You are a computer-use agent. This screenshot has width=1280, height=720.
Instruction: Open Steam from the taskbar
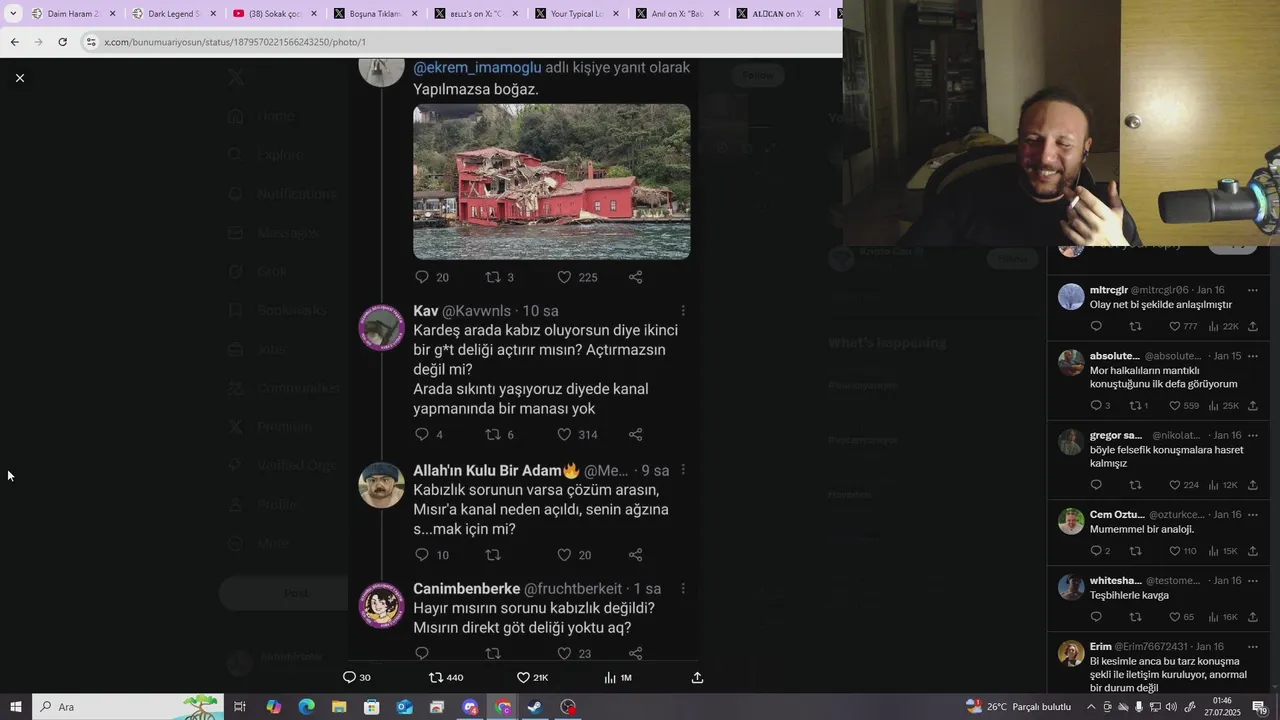click(535, 707)
